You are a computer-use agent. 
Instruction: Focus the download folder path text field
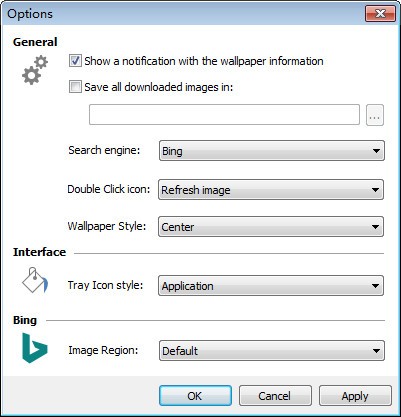pos(224,115)
